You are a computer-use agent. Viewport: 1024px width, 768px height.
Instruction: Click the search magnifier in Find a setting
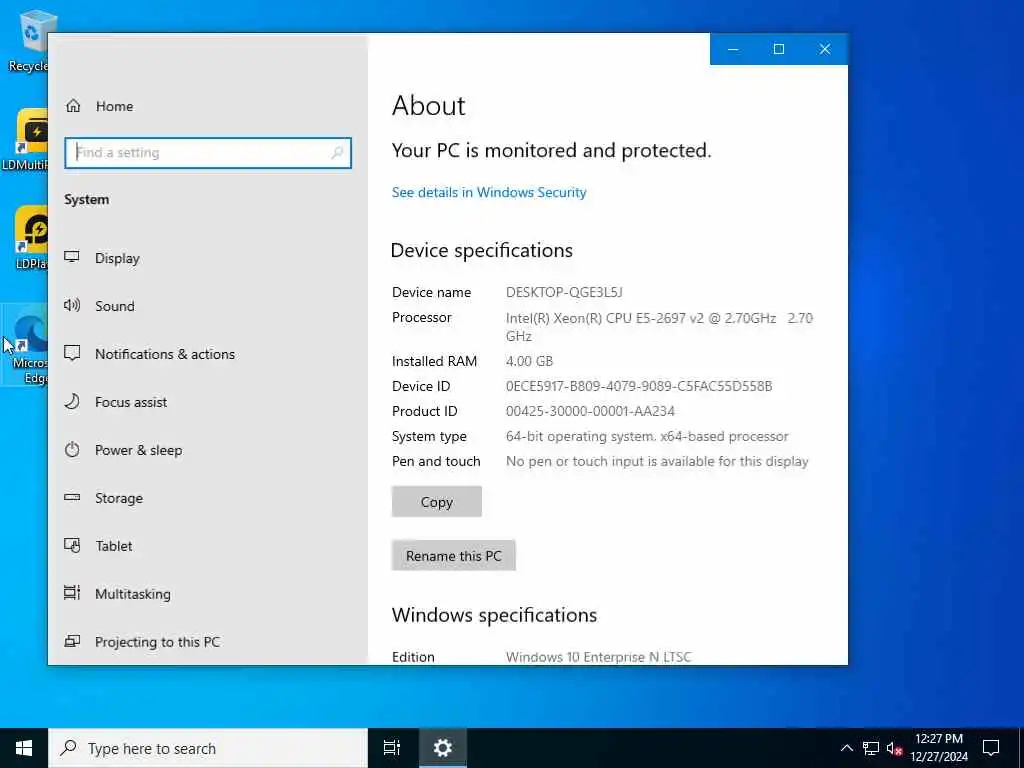pyautogui.click(x=337, y=153)
